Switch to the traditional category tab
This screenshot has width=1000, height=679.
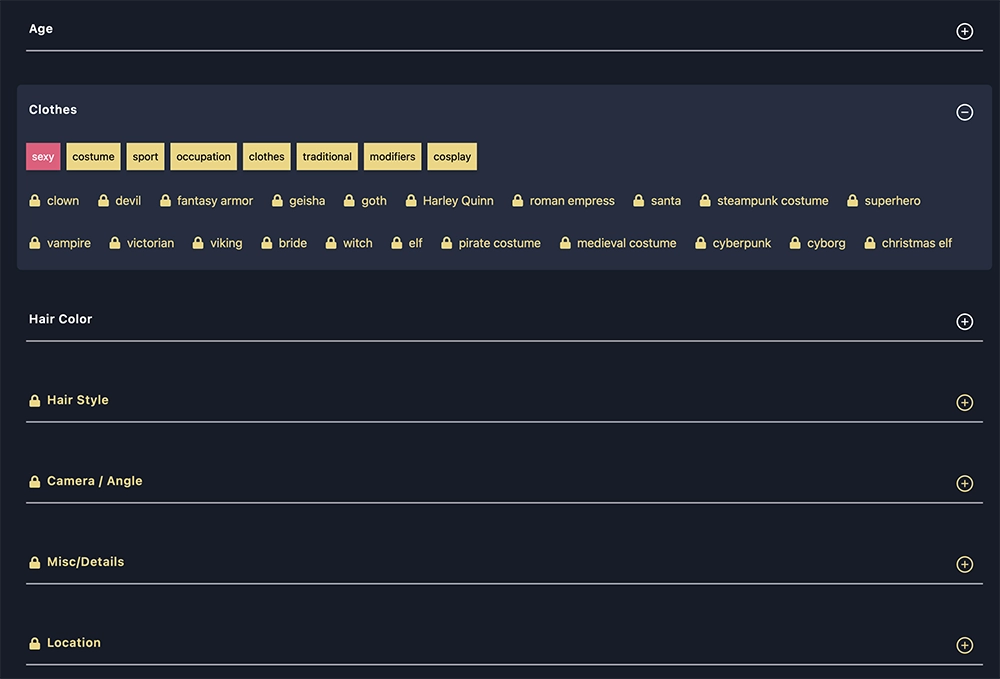[x=327, y=156]
